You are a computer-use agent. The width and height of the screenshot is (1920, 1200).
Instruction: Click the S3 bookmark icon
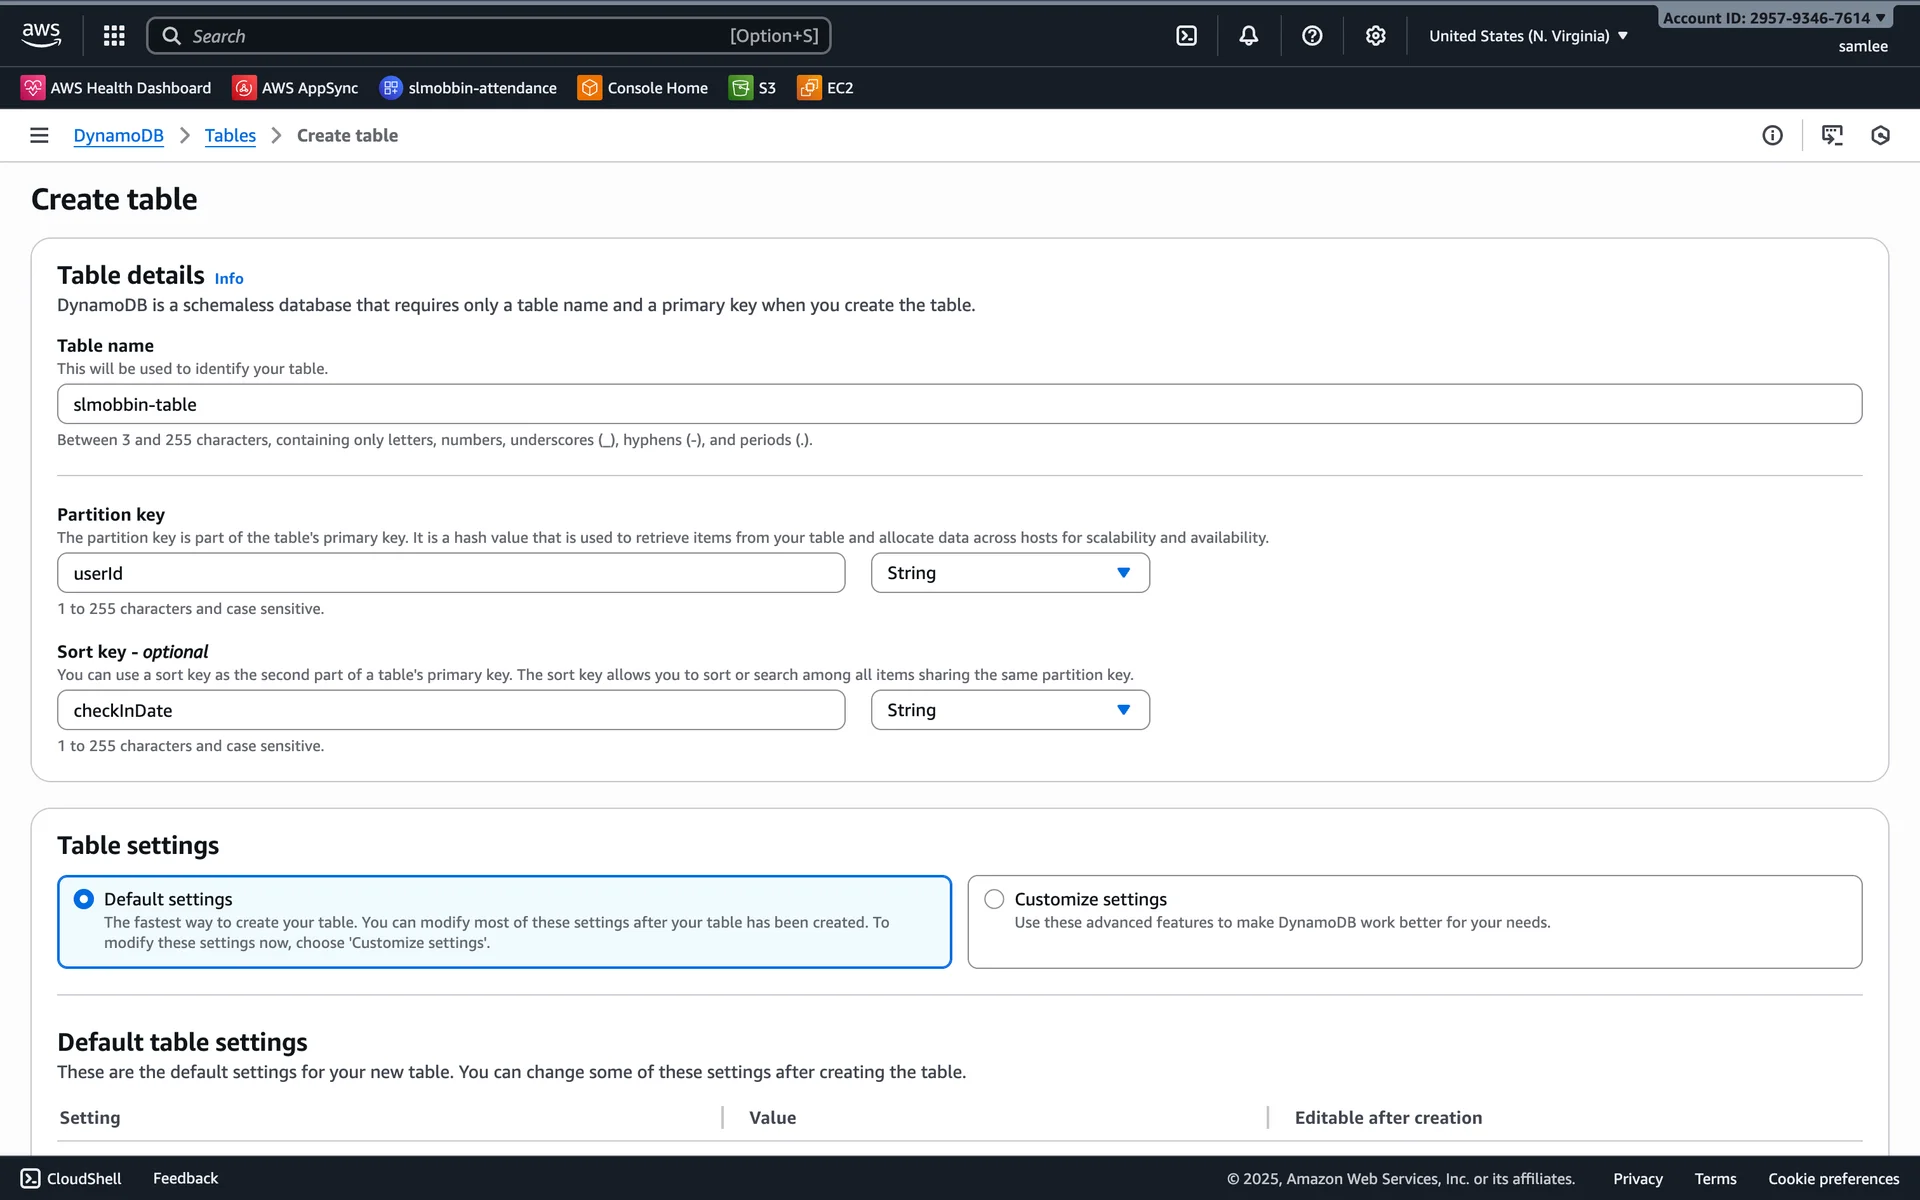coord(741,88)
